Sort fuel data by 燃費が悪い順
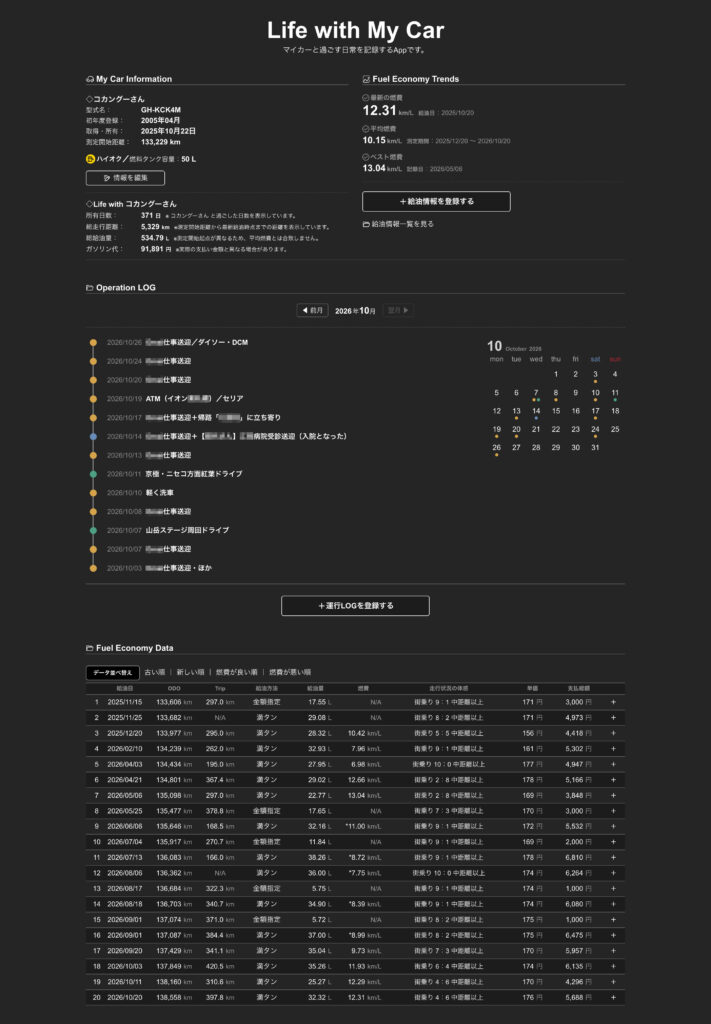 pyautogui.click(x=290, y=672)
